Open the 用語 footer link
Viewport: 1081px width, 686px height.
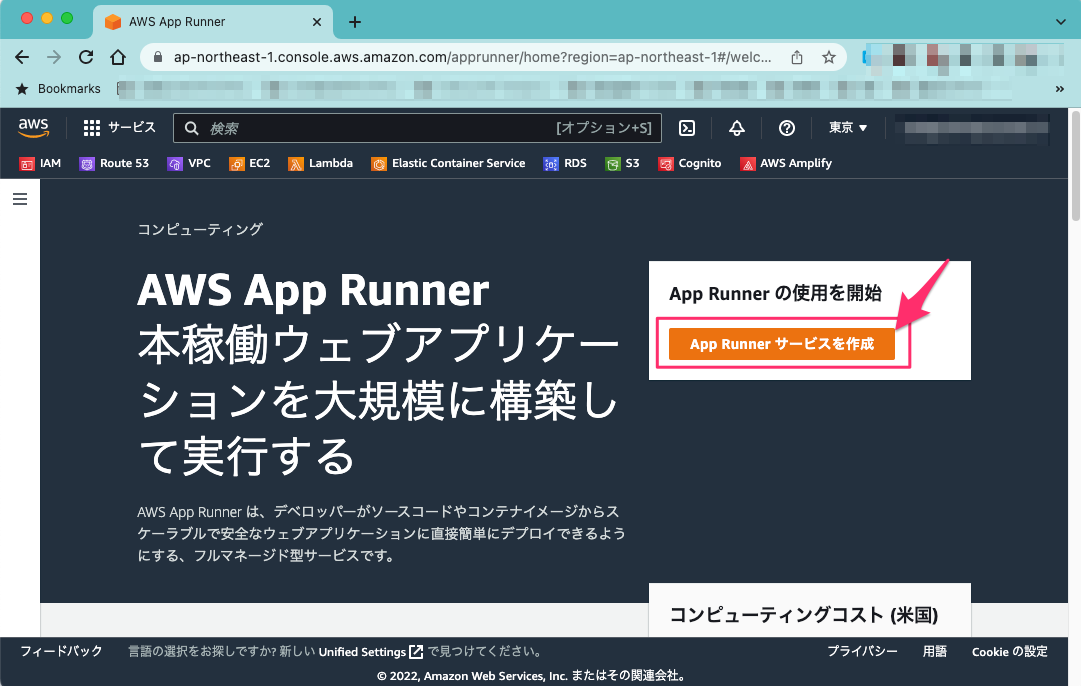935,651
